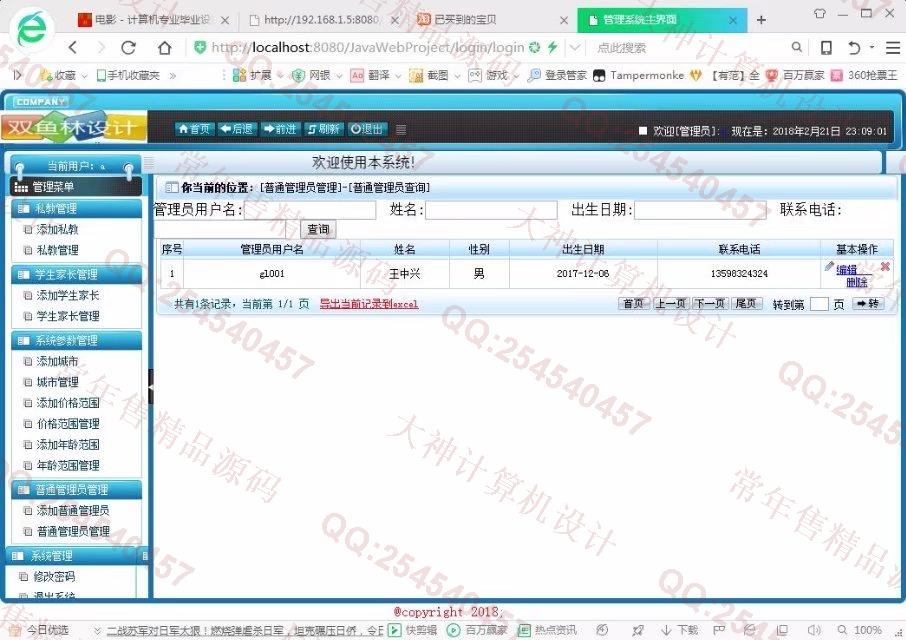Open 热点资讯 in the status bar
The height and width of the screenshot is (640, 906).
[x=547, y=630]
